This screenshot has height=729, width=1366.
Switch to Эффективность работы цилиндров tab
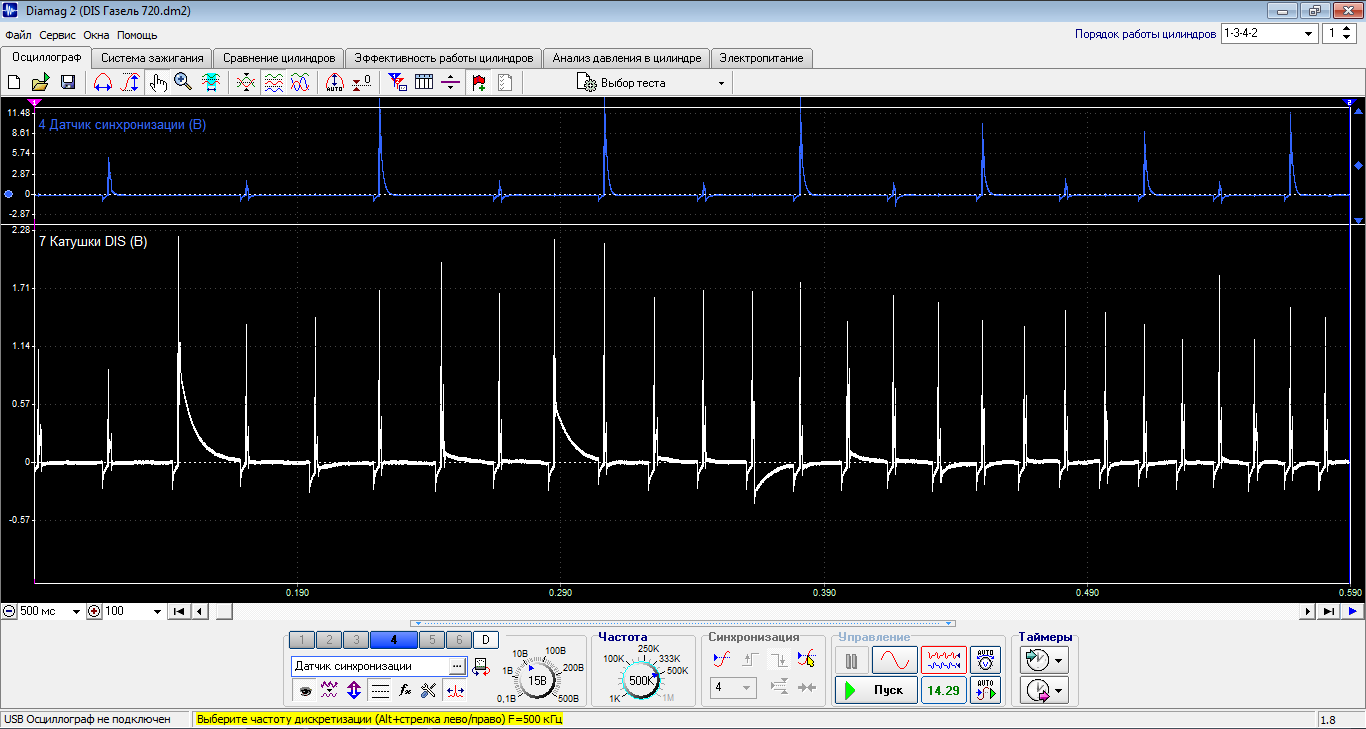[x=444, y=58]
